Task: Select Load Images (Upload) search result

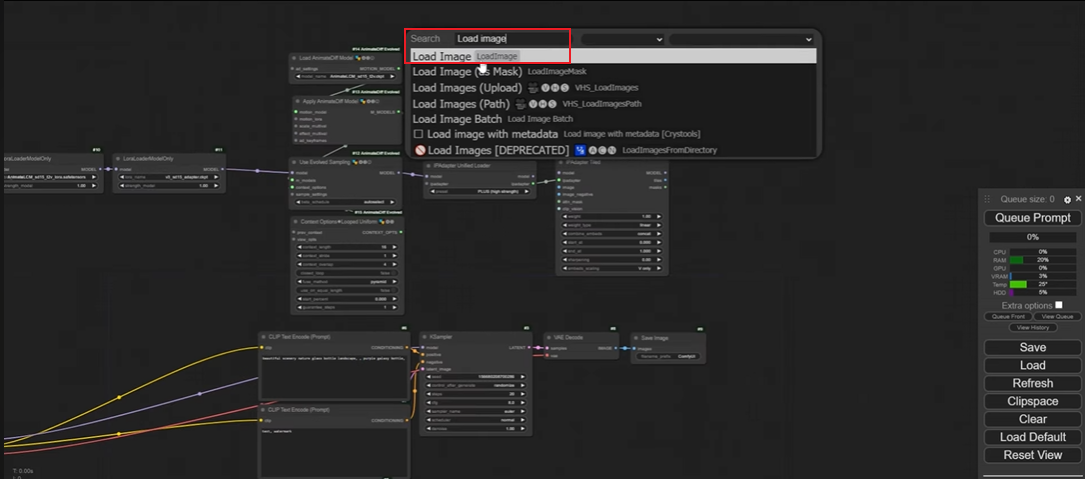Action: tap(613, 88)
